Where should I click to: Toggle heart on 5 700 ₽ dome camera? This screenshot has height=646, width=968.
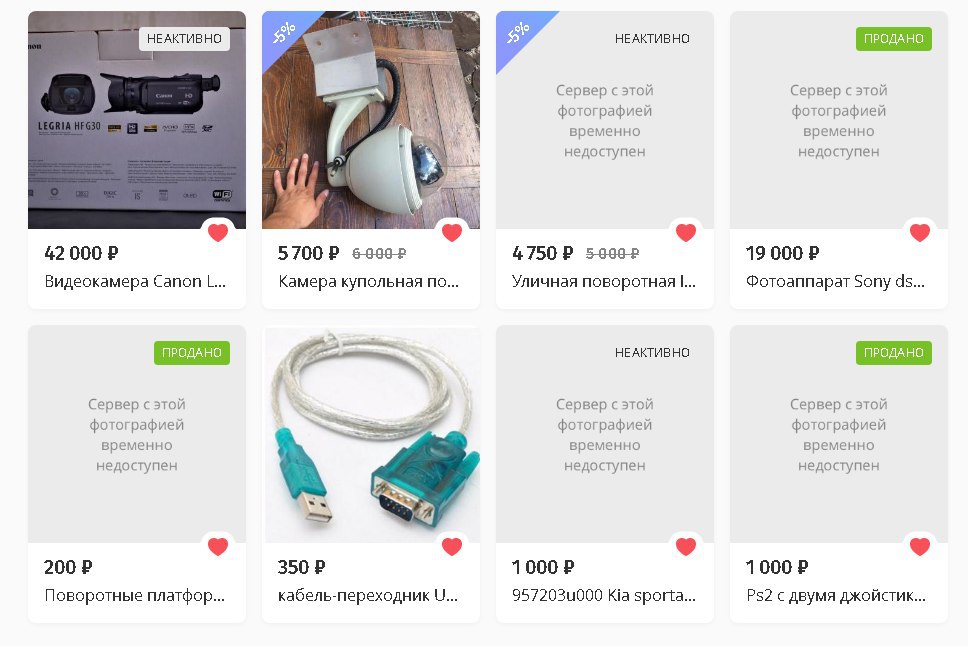click(452, 233)
